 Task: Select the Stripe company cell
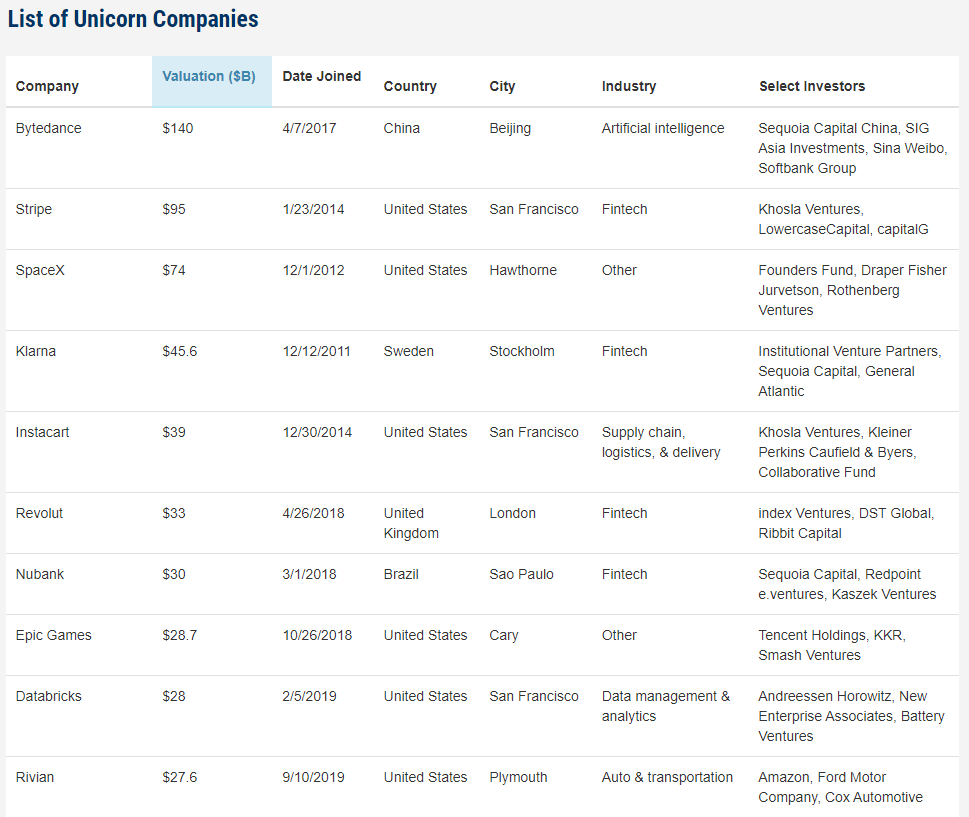34,209
